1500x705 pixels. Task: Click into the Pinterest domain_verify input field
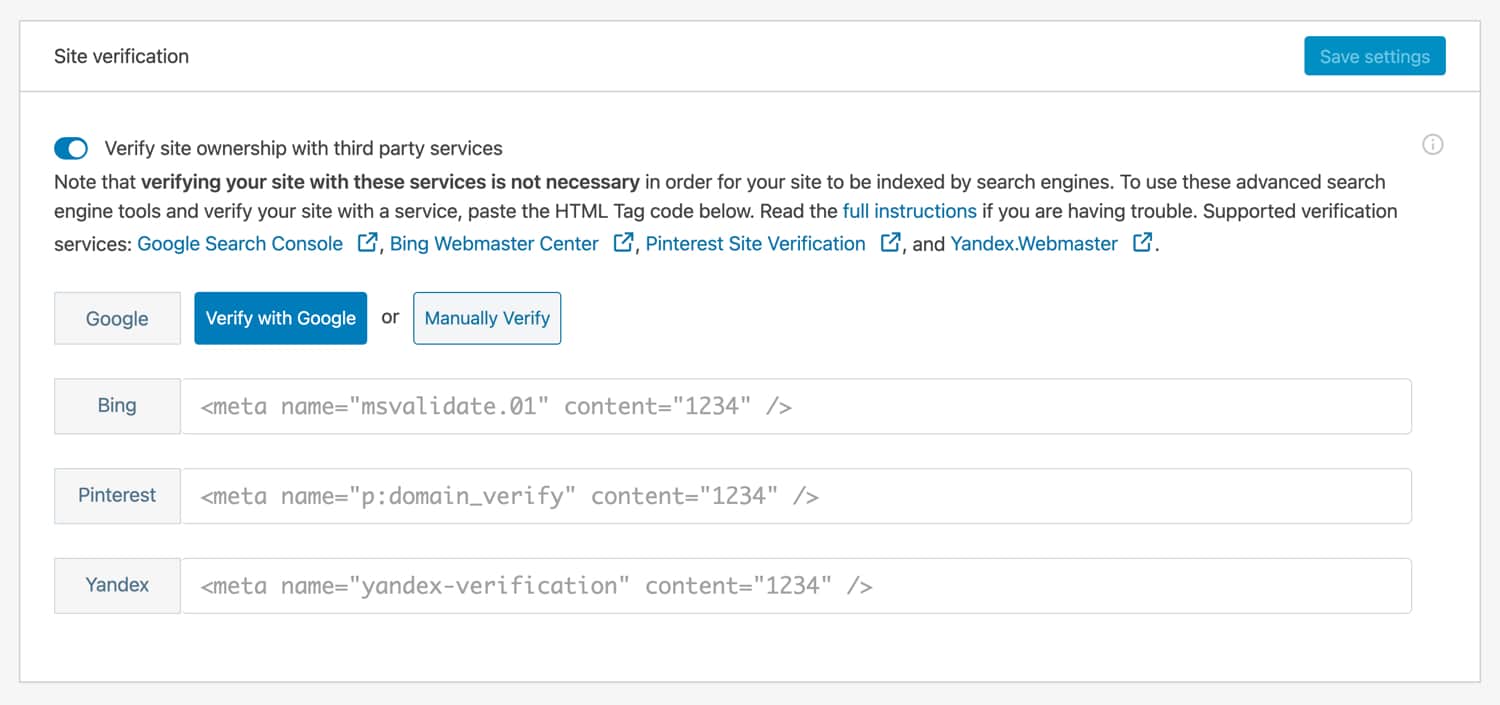(x=796, y=496)
